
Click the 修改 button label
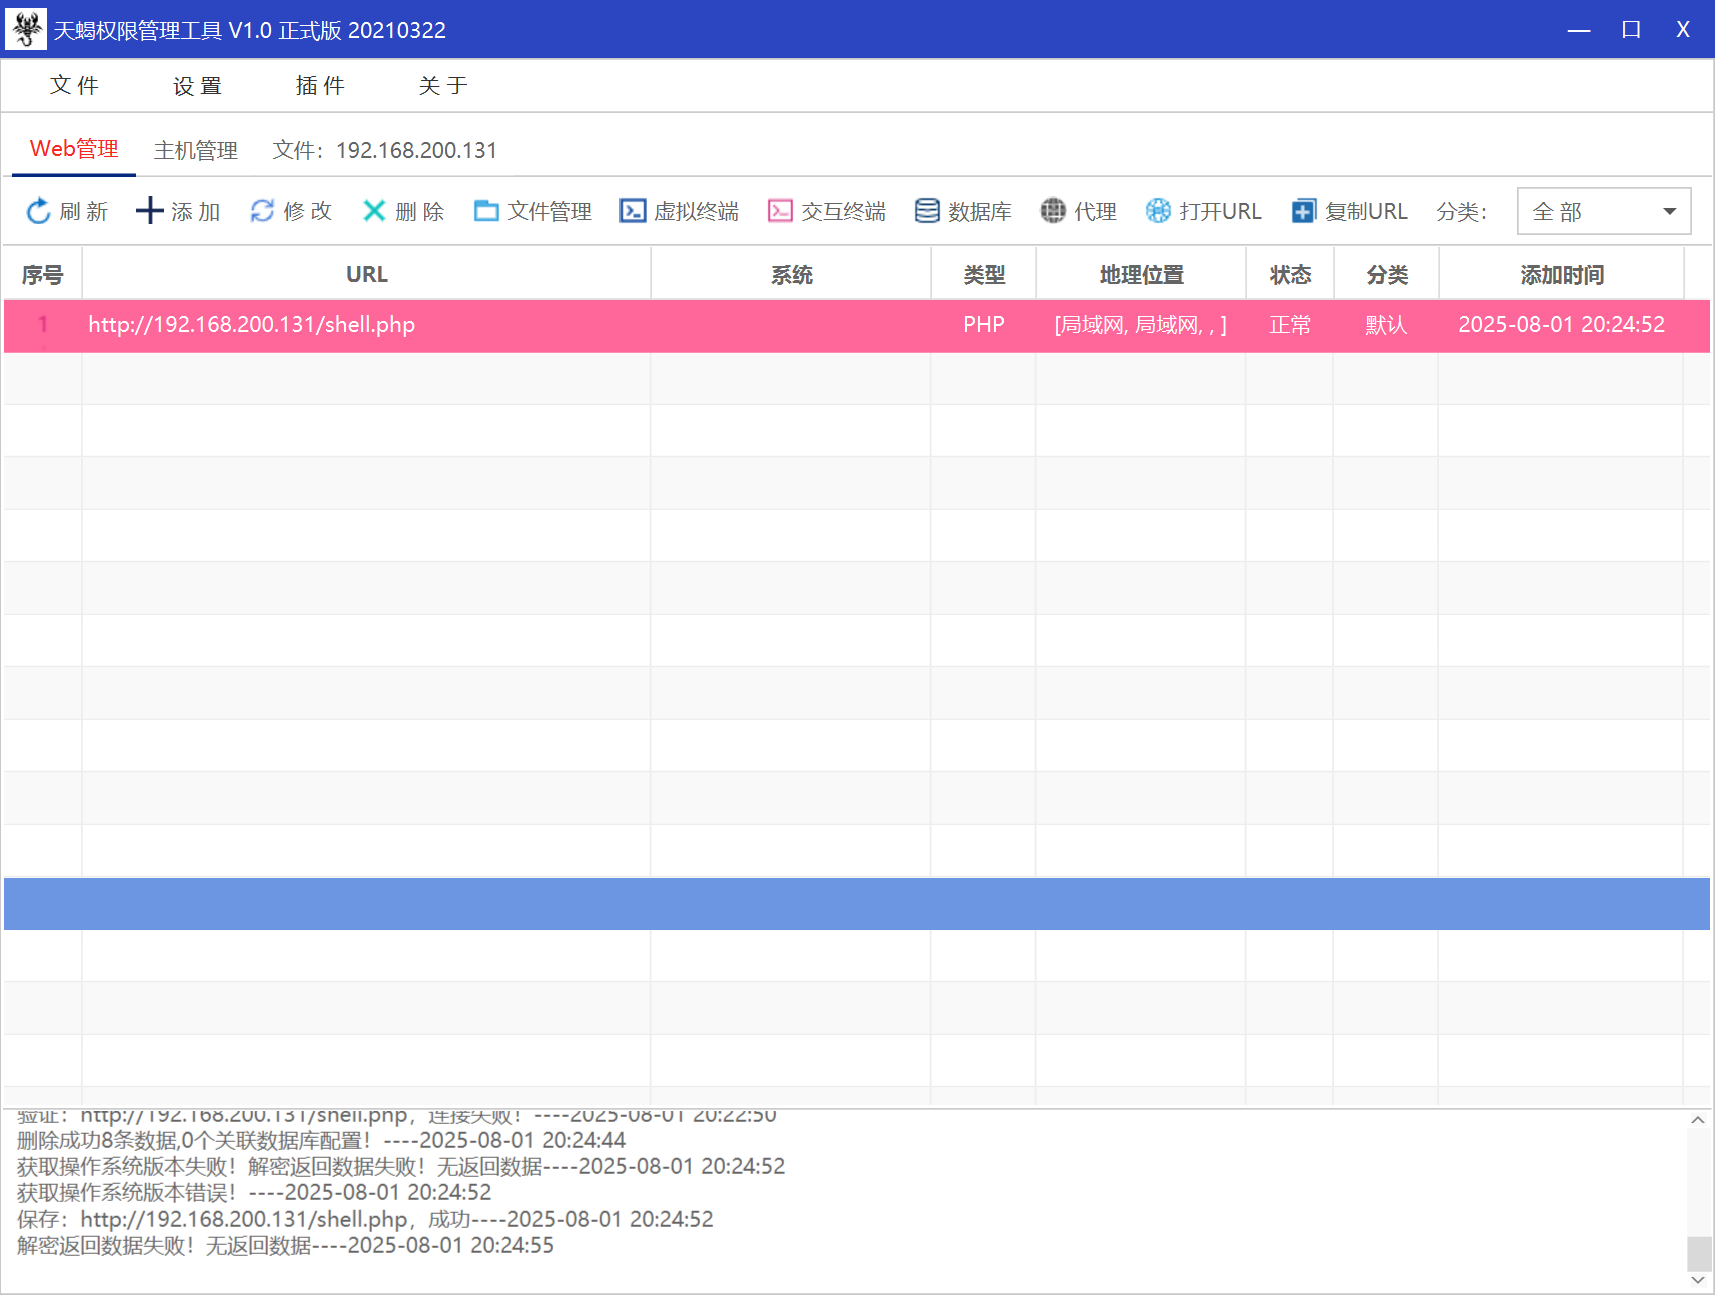coord(308,211)
